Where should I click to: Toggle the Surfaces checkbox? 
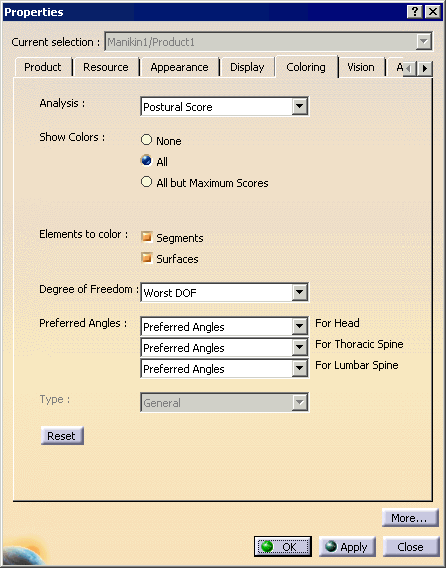coord(146,258)
